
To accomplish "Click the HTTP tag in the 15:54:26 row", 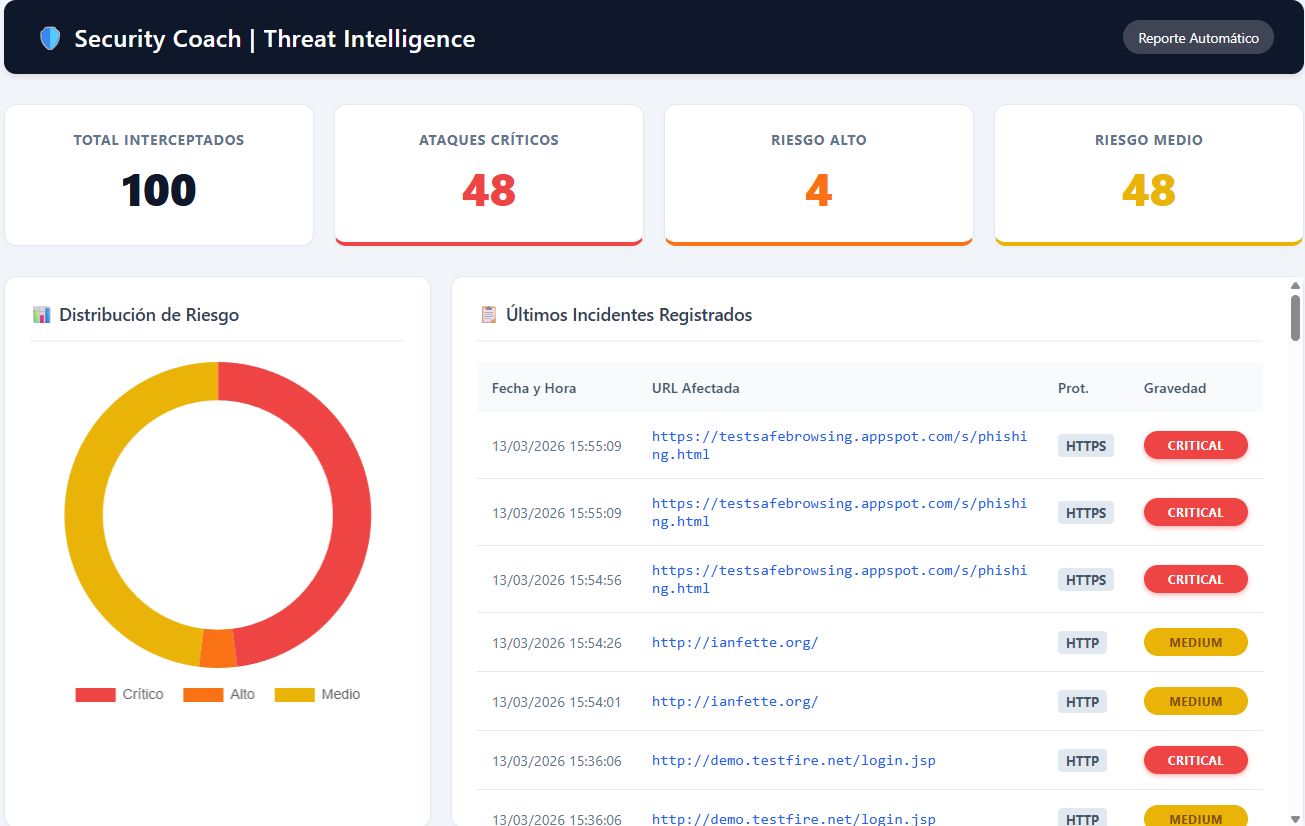I will [x=1082, y=643].
